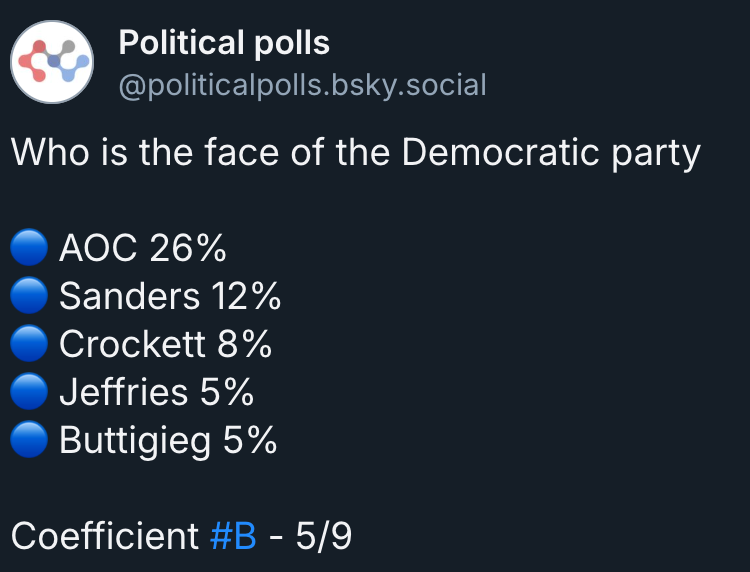The image size is (750, 572).
Task: Click the blue circle beside Jeffries
Action: coord(29,391)
